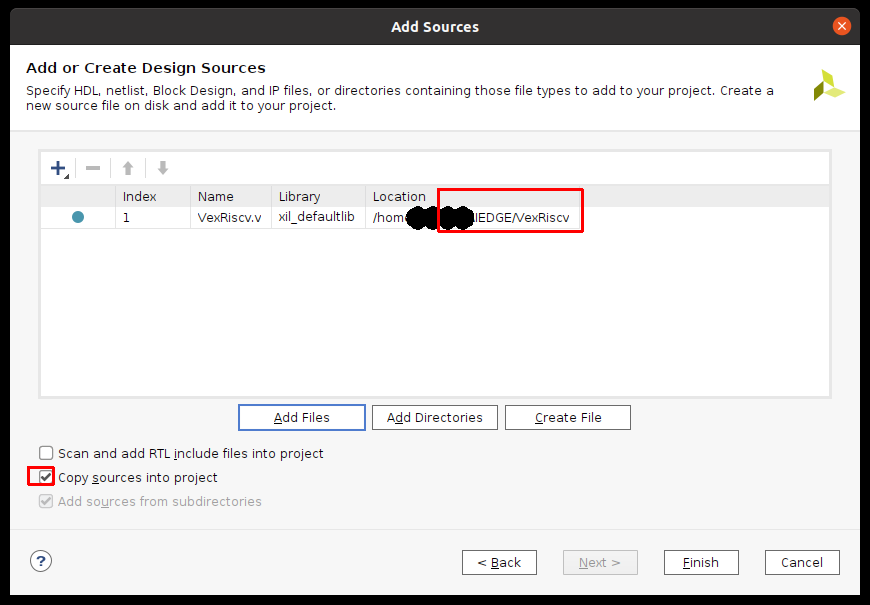The image size is (870, 605).
Task: Go back with the Back button
Action: (x=499, y=563)
